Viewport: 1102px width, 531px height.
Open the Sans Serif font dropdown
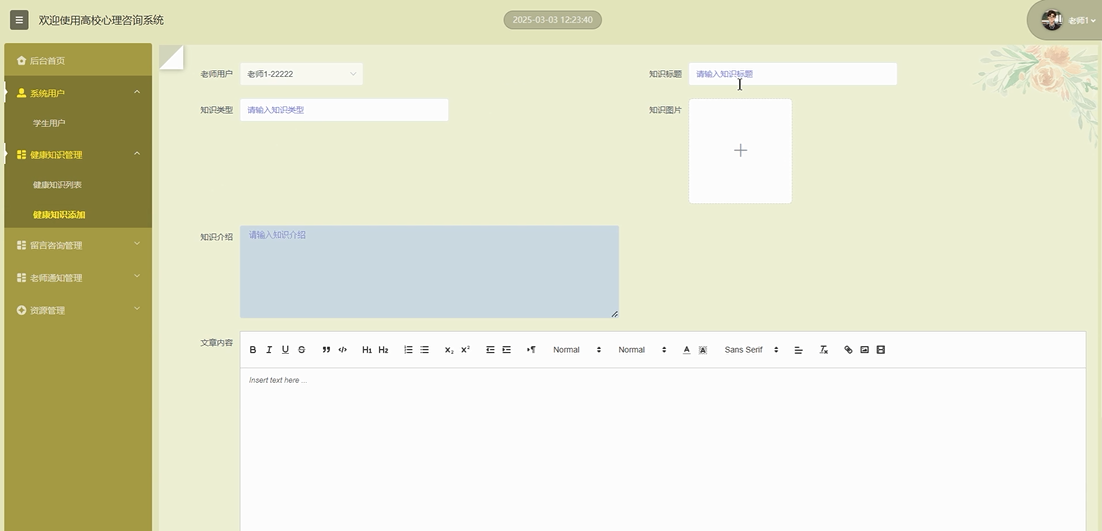(x=751, y=350)
